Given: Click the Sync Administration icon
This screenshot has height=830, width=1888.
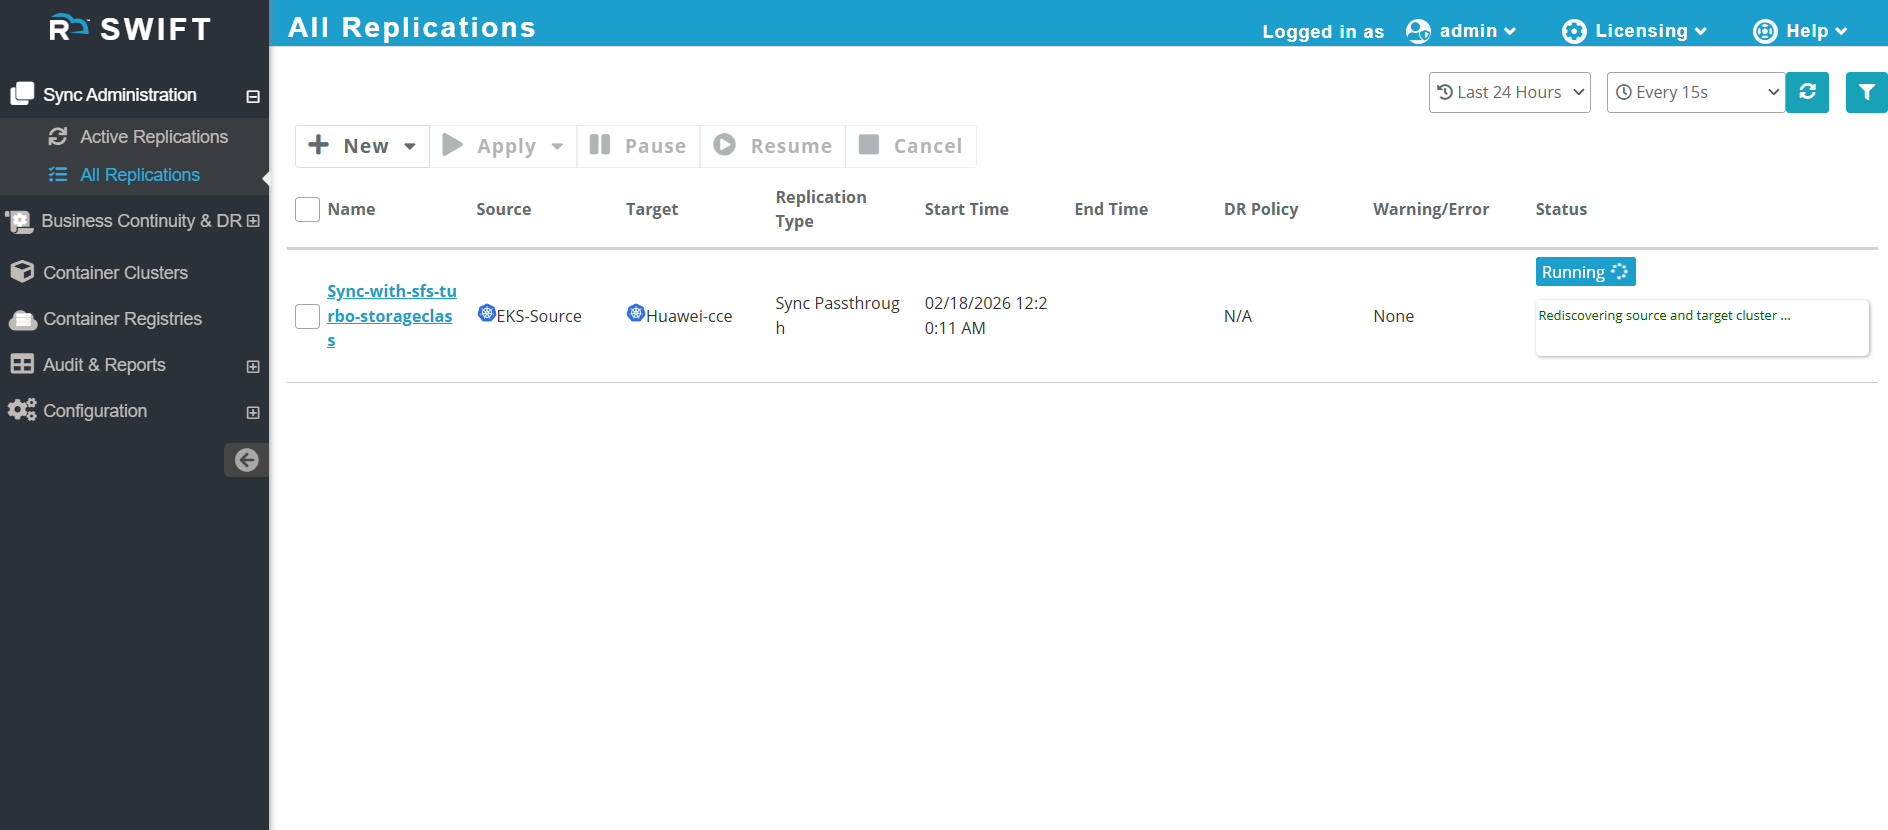Looking at the screenshot, I should [22, 94].
